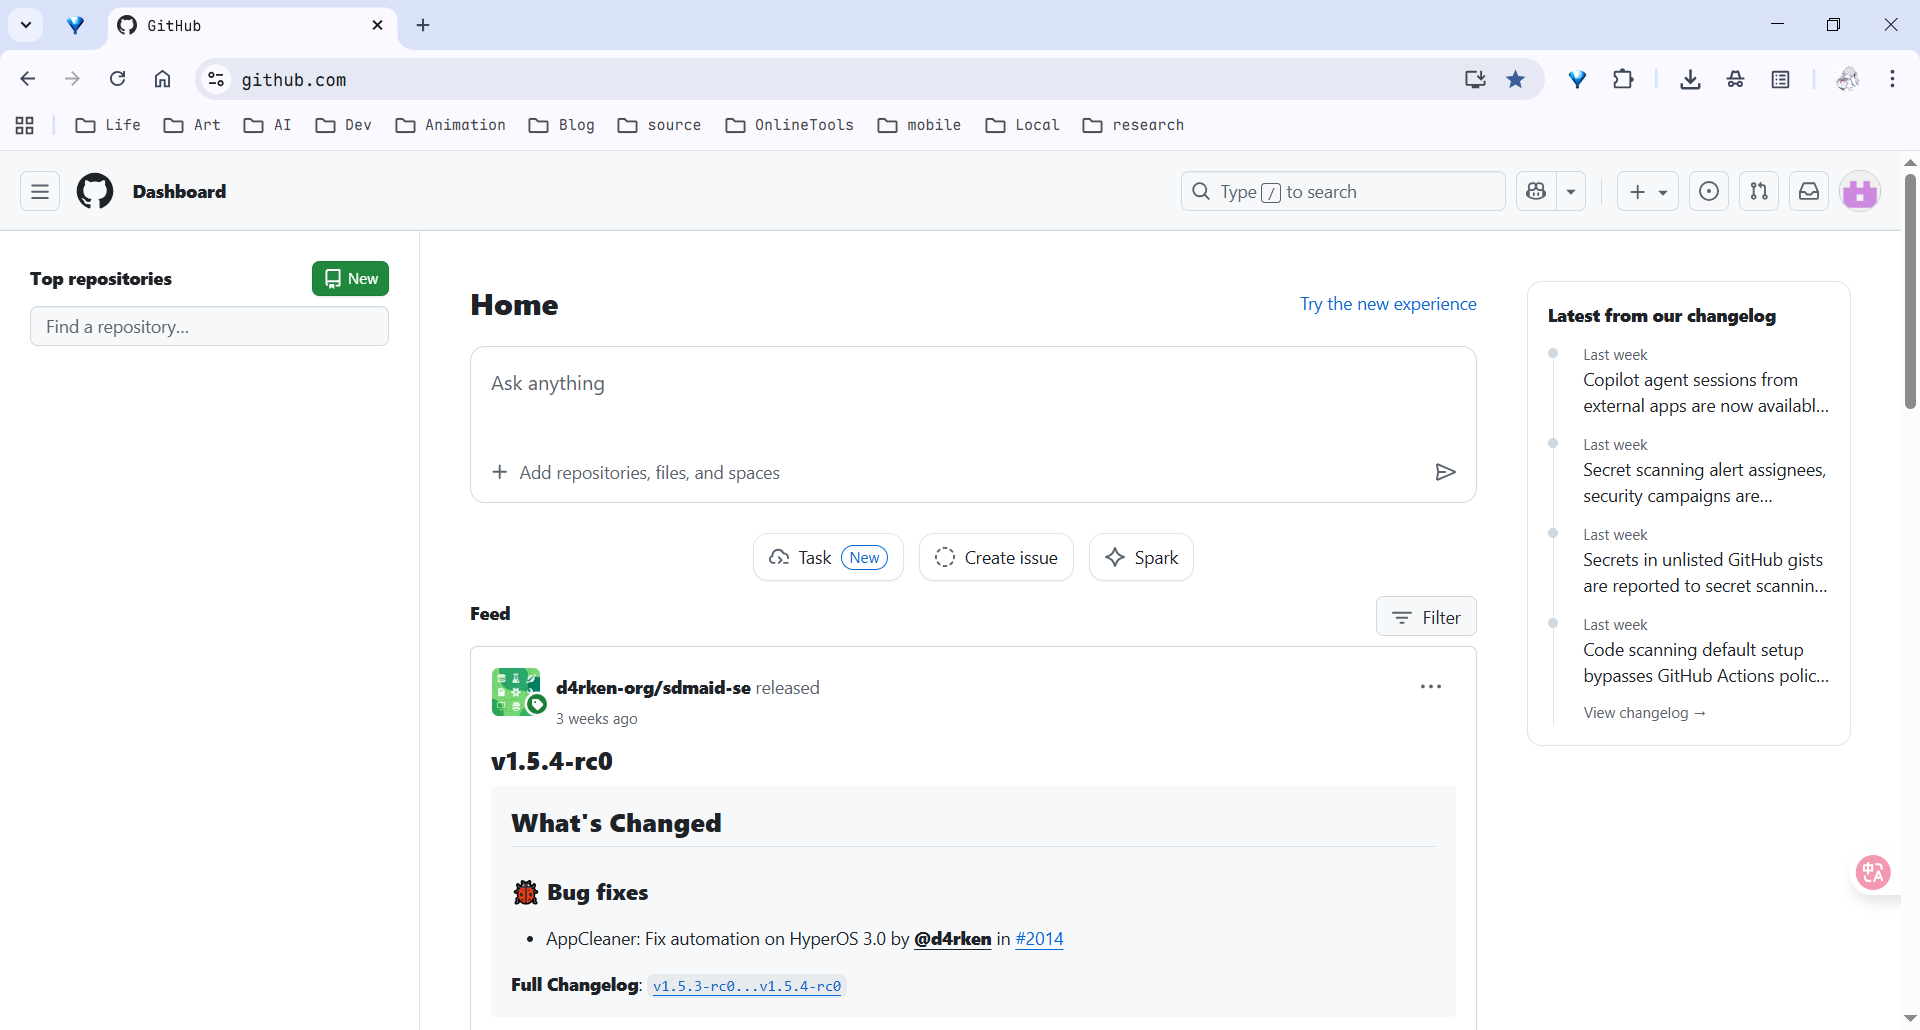Open the Dev bookmarks folder
Image resolution: width=1920 pixels, height=1030 pixels.
coord(344,125)
